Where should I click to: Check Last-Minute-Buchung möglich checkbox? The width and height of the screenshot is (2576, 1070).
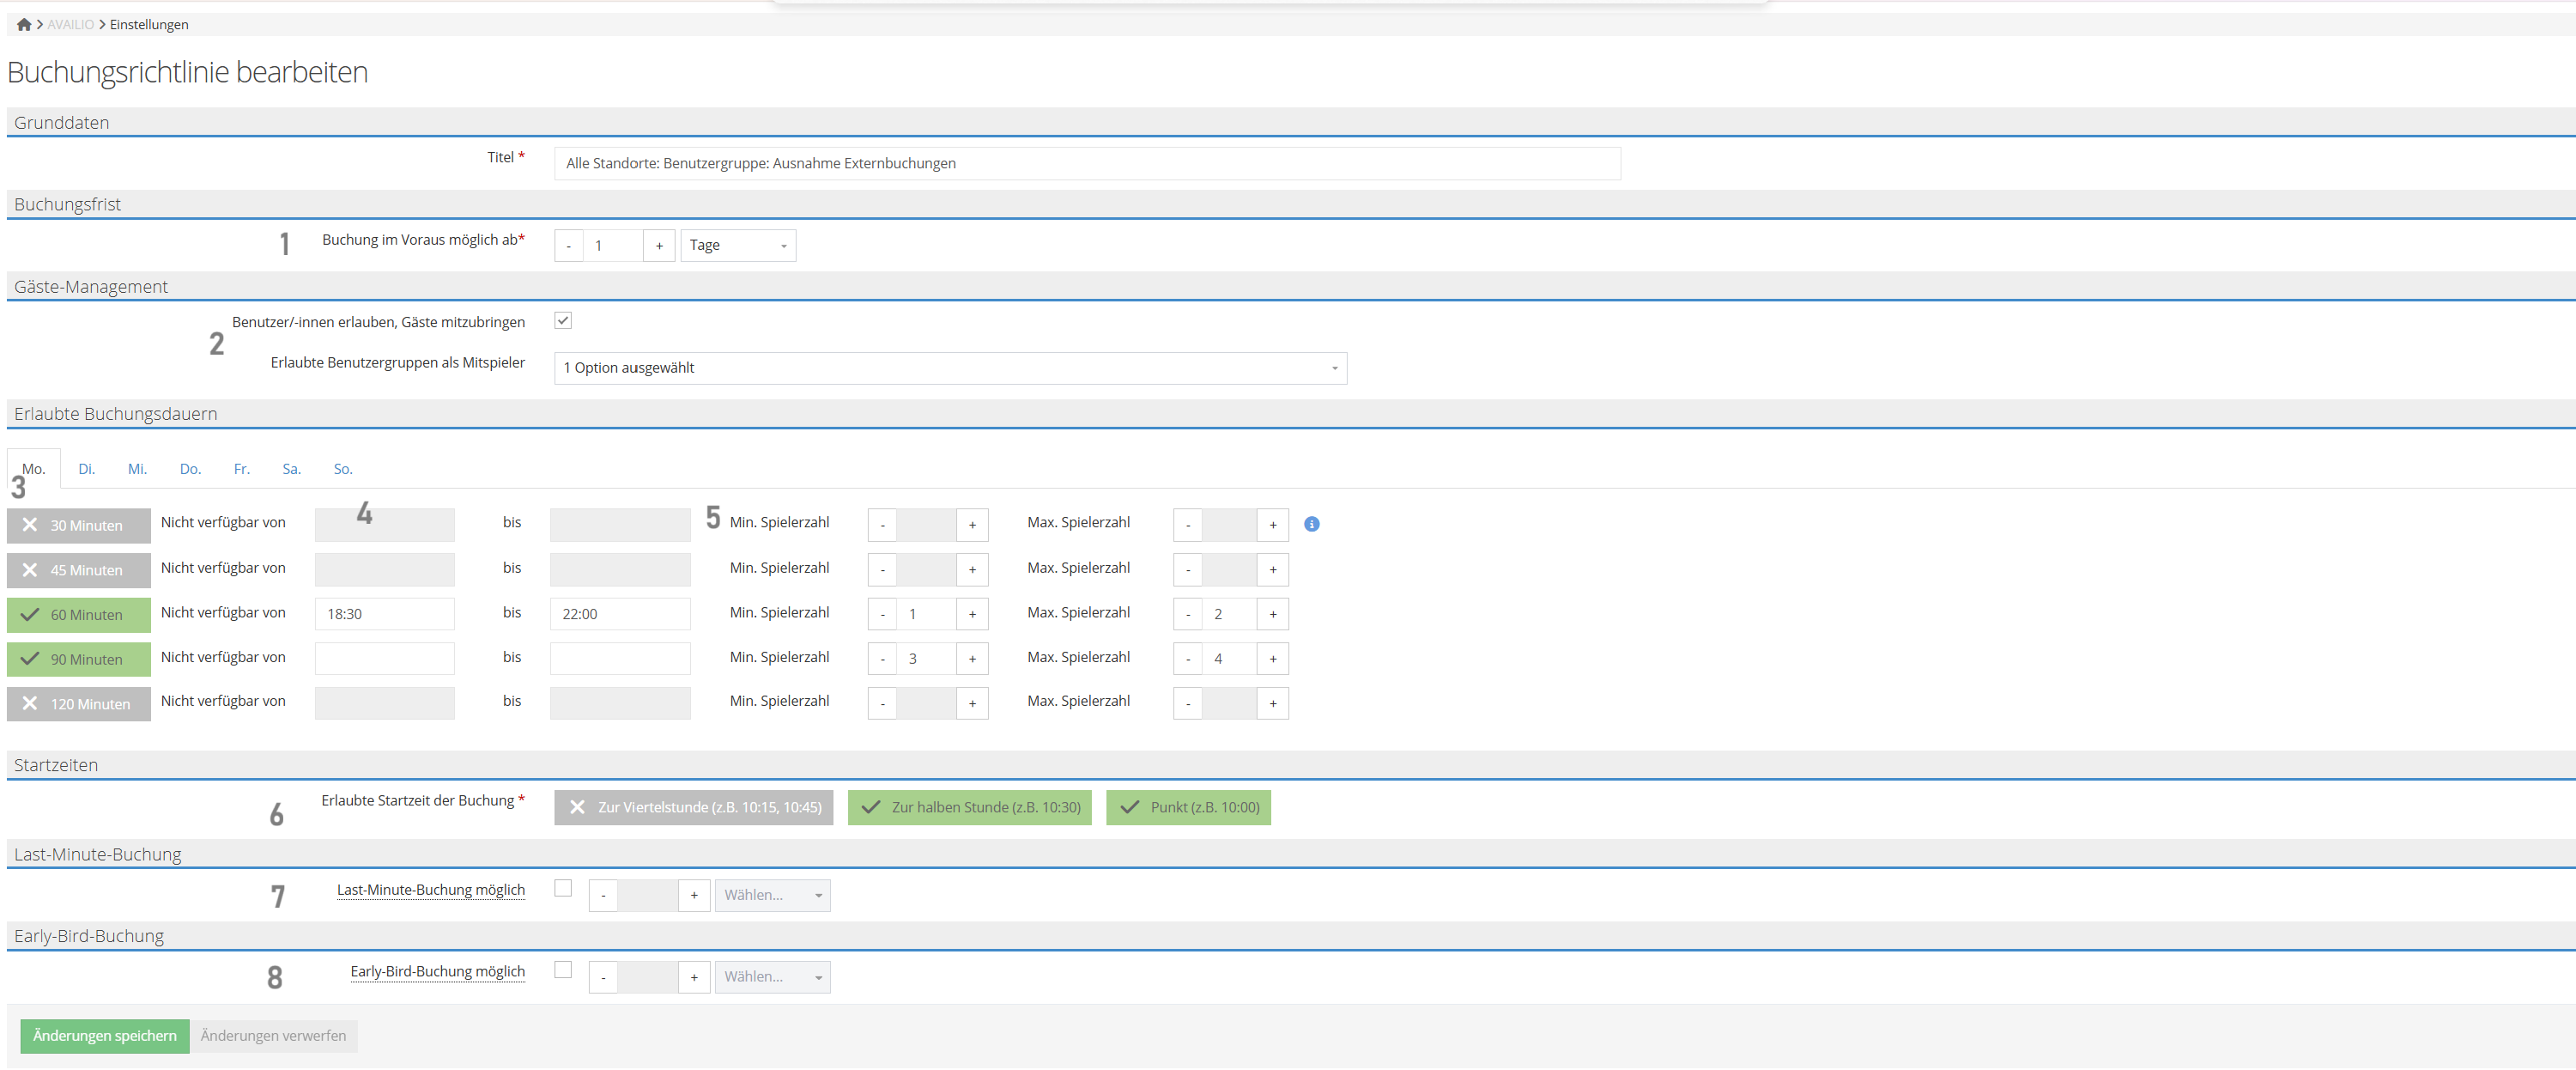563,888
